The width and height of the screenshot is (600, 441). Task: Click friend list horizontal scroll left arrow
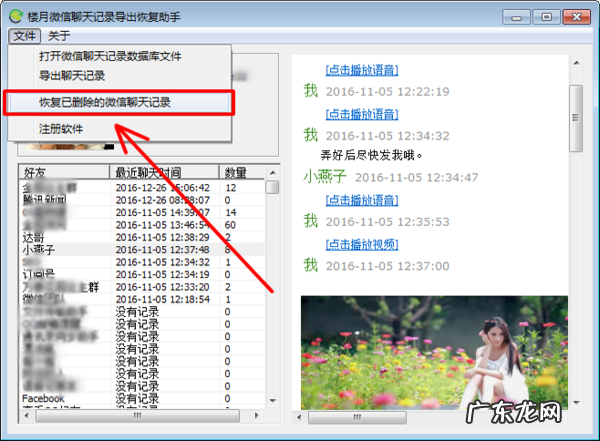26,415
